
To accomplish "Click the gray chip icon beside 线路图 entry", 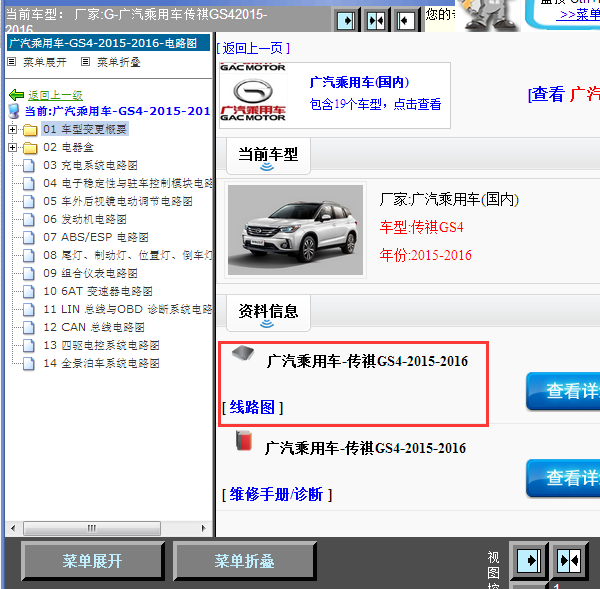I will (x=243, y=352).
